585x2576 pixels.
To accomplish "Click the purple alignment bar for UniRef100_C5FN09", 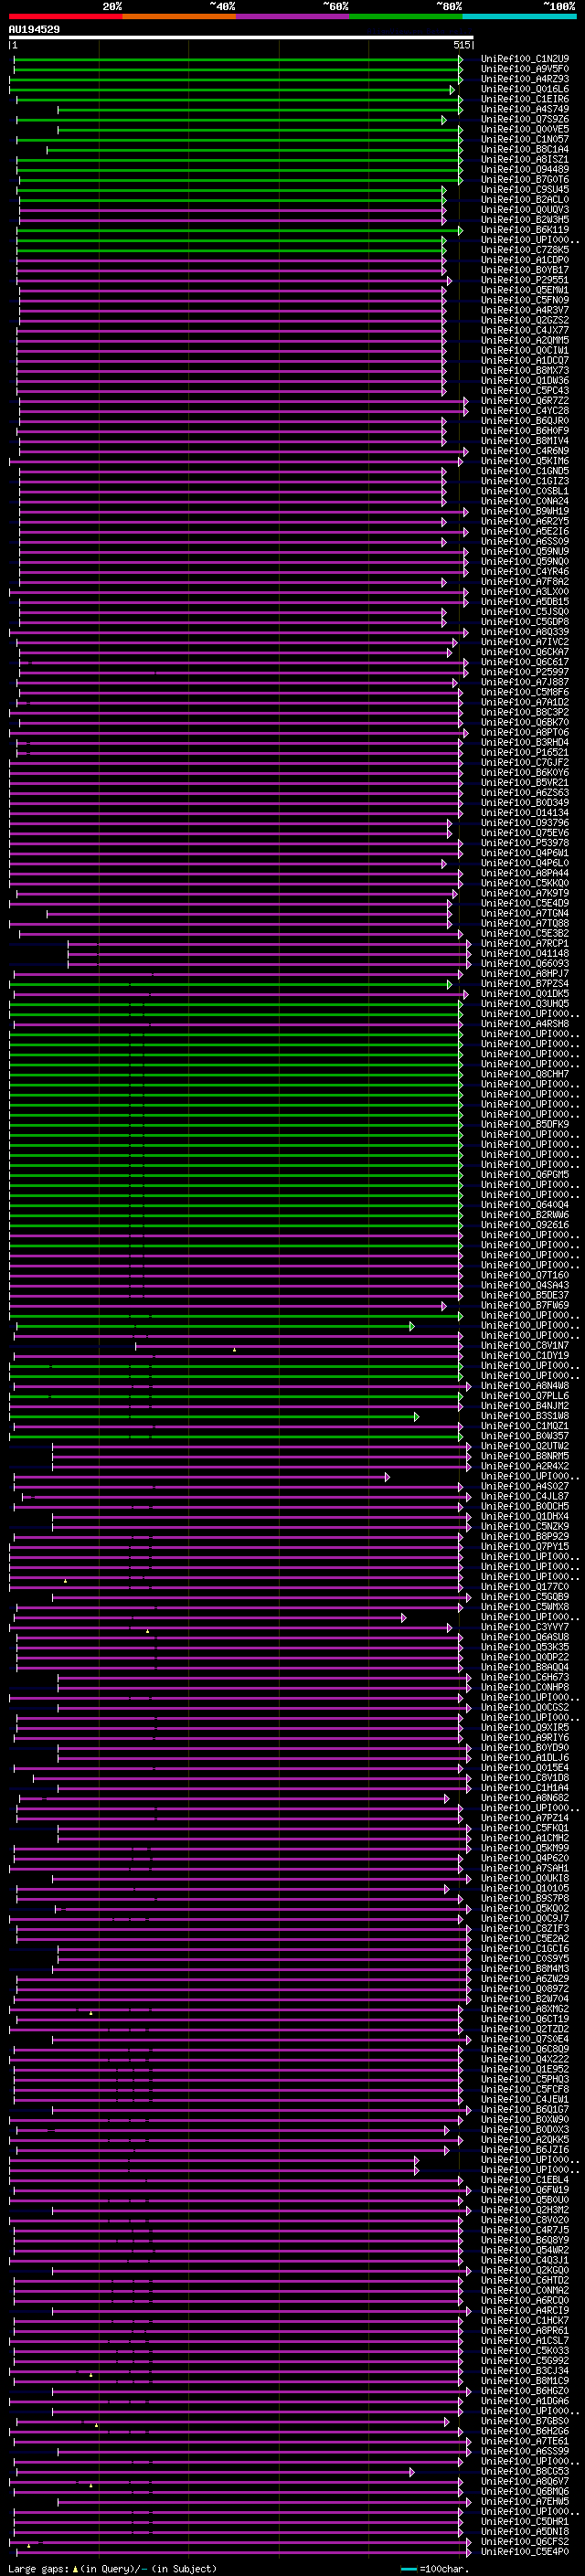I will tap(232, 301).
